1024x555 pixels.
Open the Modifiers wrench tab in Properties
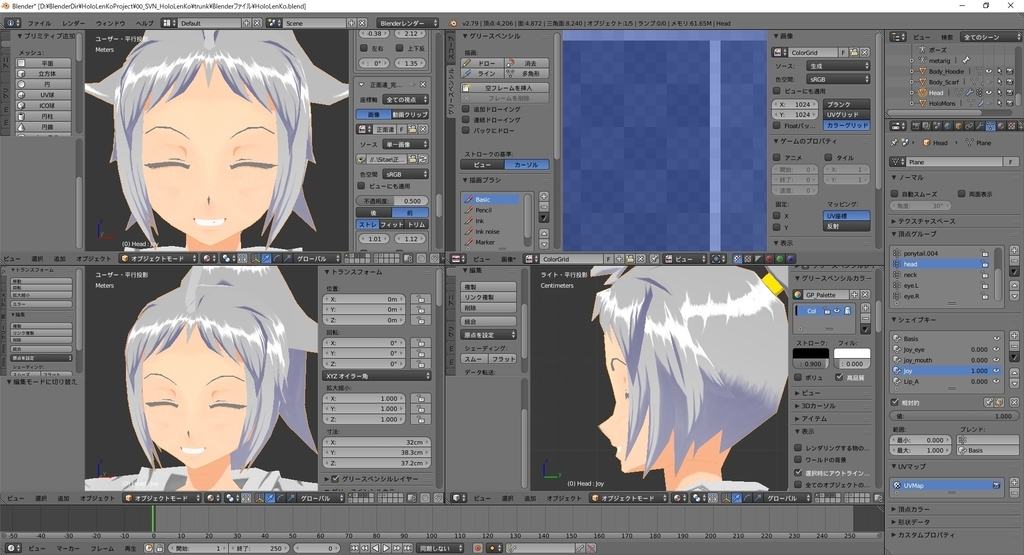tap(980, 126)
